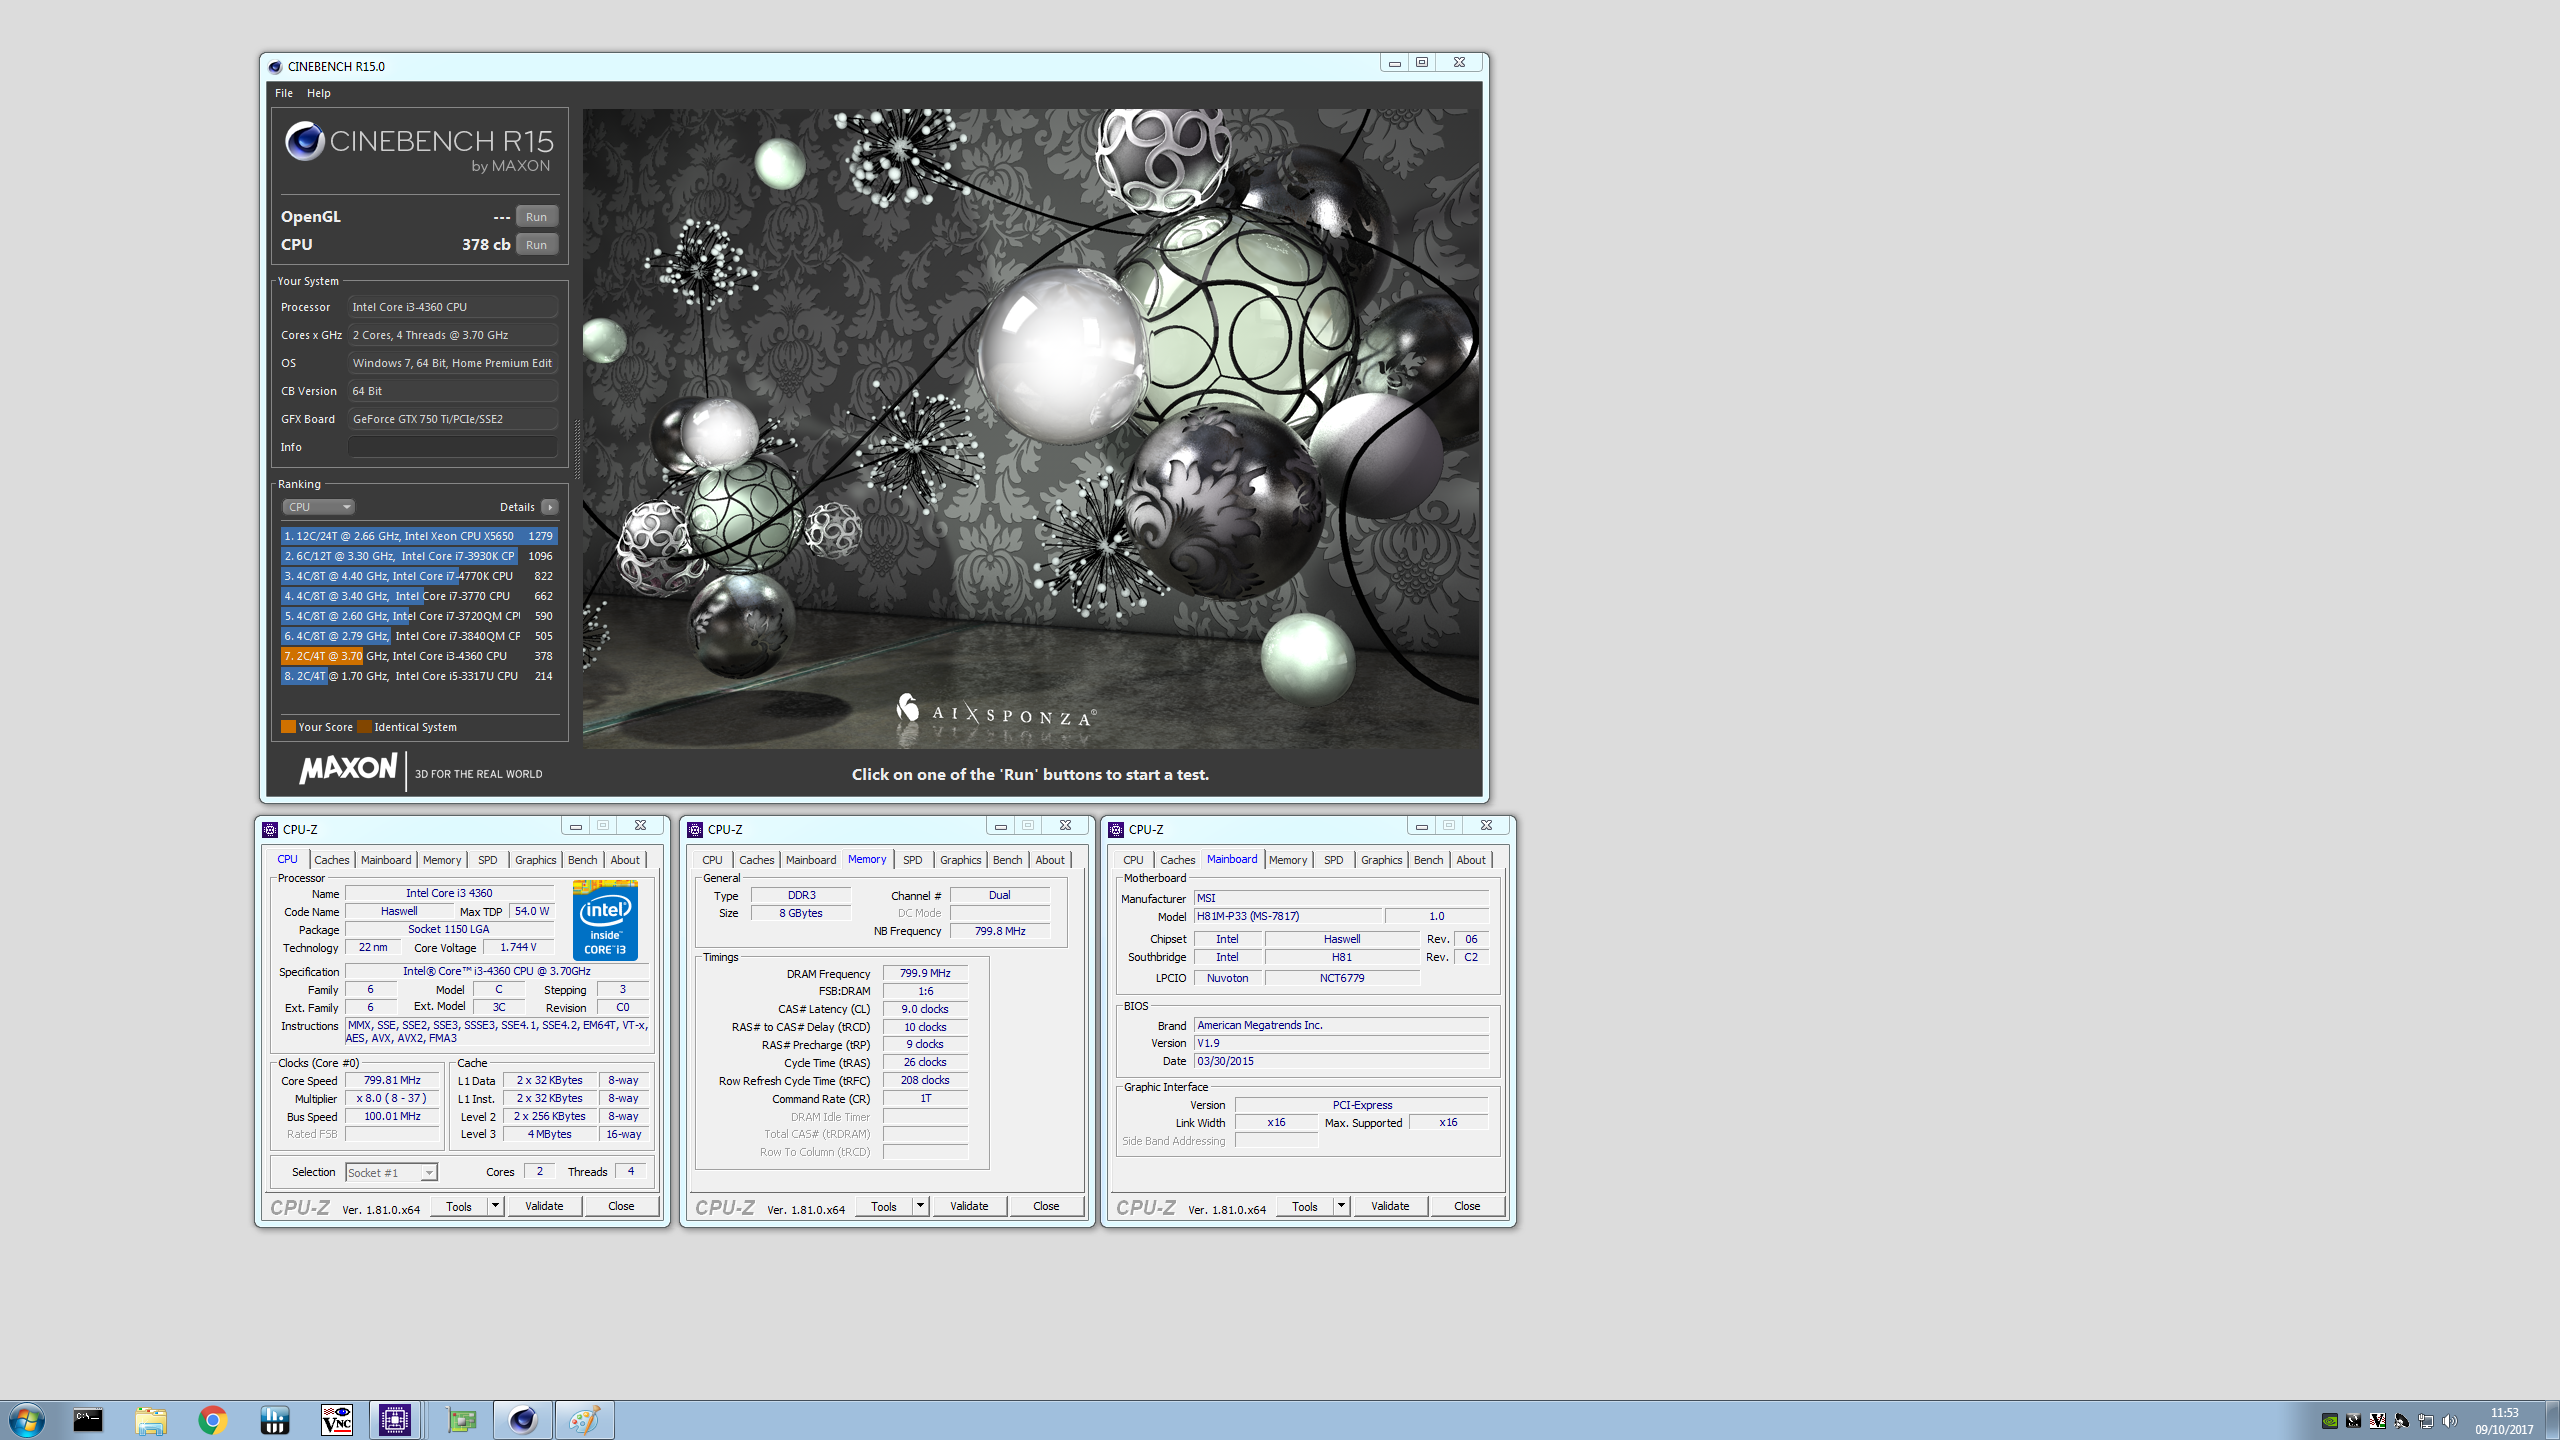Select ranking row Intel Core i7-4770K
The height and width of the screenshot is (1440, 2560).
click(419, 576)
